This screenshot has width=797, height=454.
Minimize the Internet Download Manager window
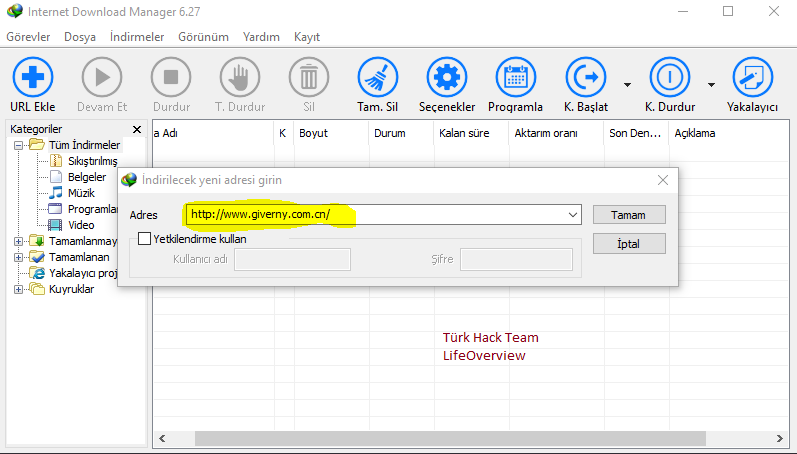point(683,11)
